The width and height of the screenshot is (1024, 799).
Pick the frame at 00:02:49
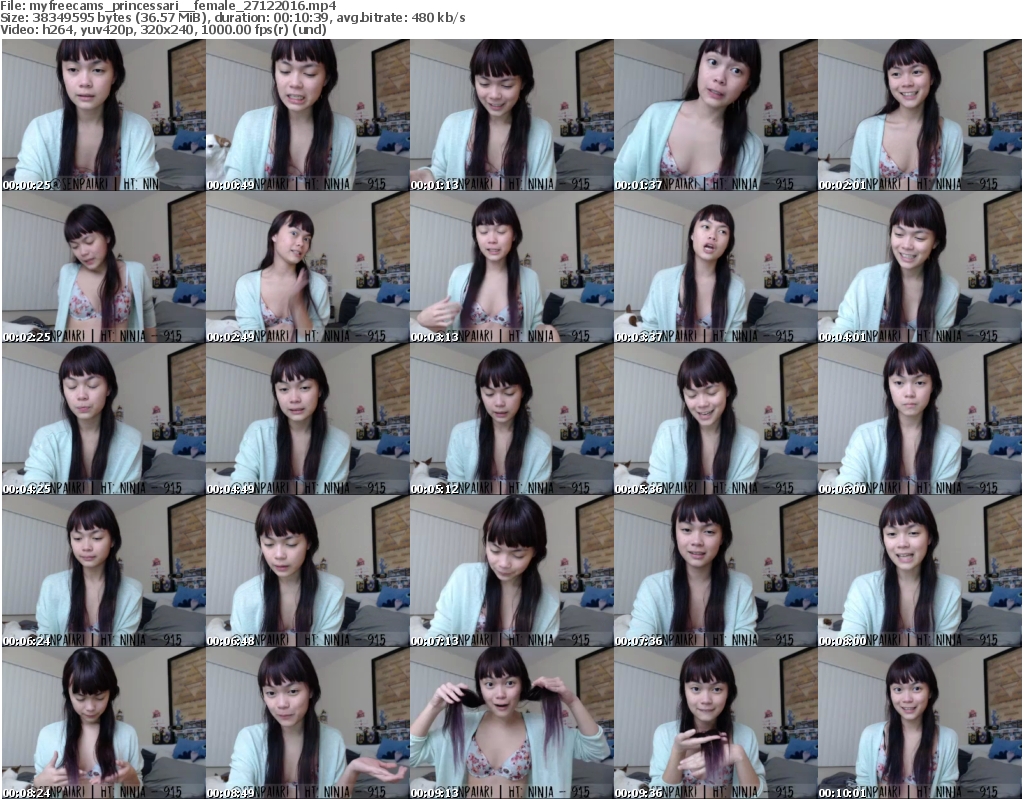pyautogui.click(x=308, y=267)
